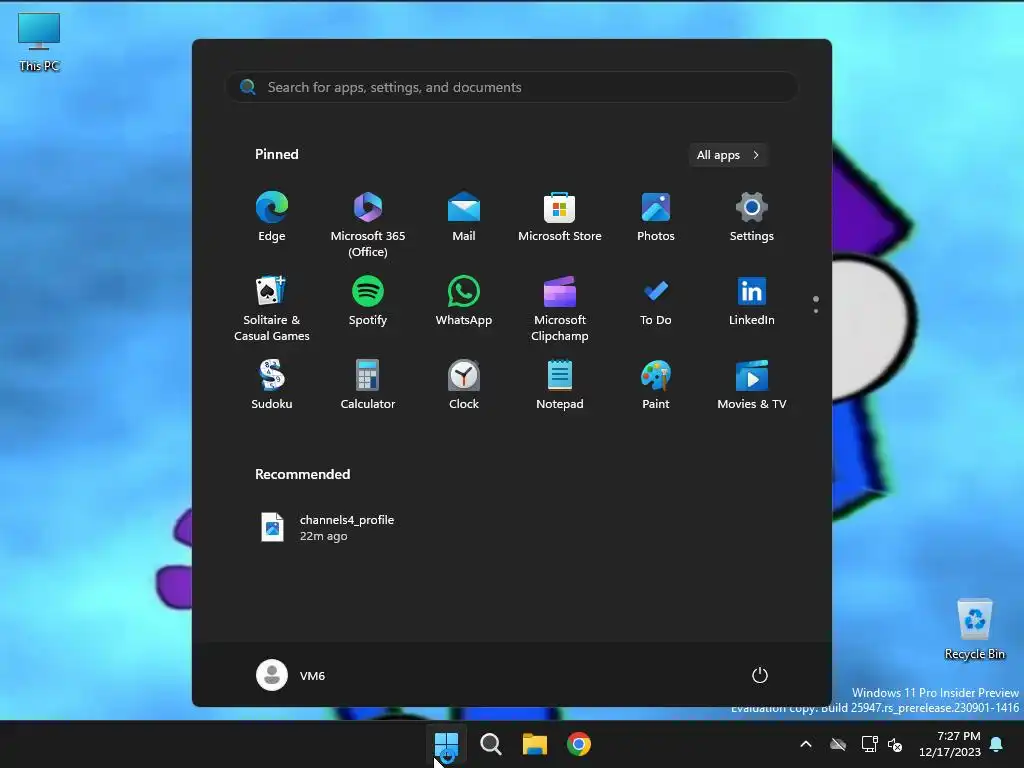Click the Windows Start button on taskbar
Image resolution: width=1024 pixels, height=768 pixels.
coord(447,744)
